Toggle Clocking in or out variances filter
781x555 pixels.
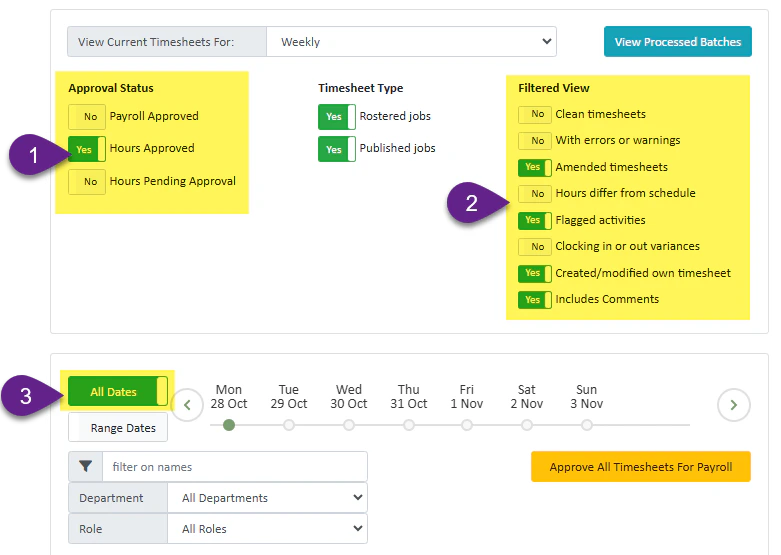point(534,247)
